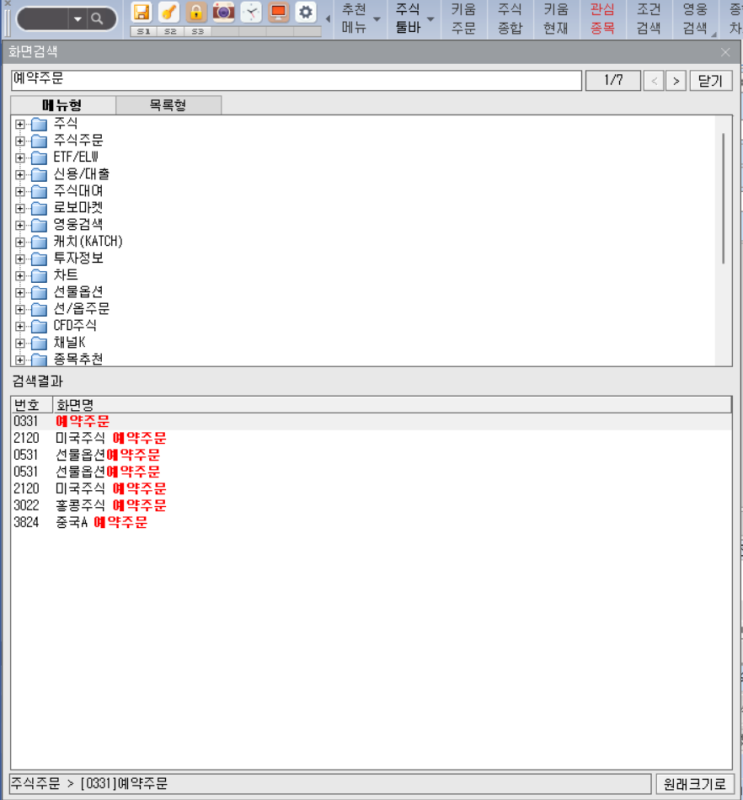
Task: Go to next search result with > button
Action: point(676,81)
